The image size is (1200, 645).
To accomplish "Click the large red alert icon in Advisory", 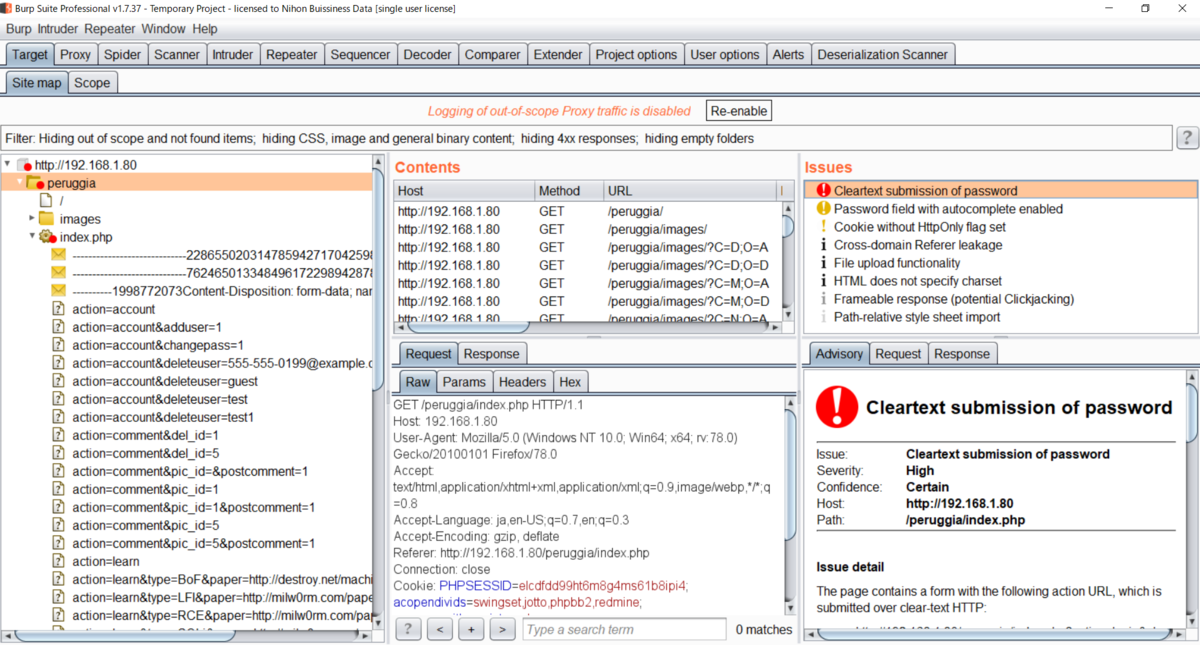I will tap(837, 407).
